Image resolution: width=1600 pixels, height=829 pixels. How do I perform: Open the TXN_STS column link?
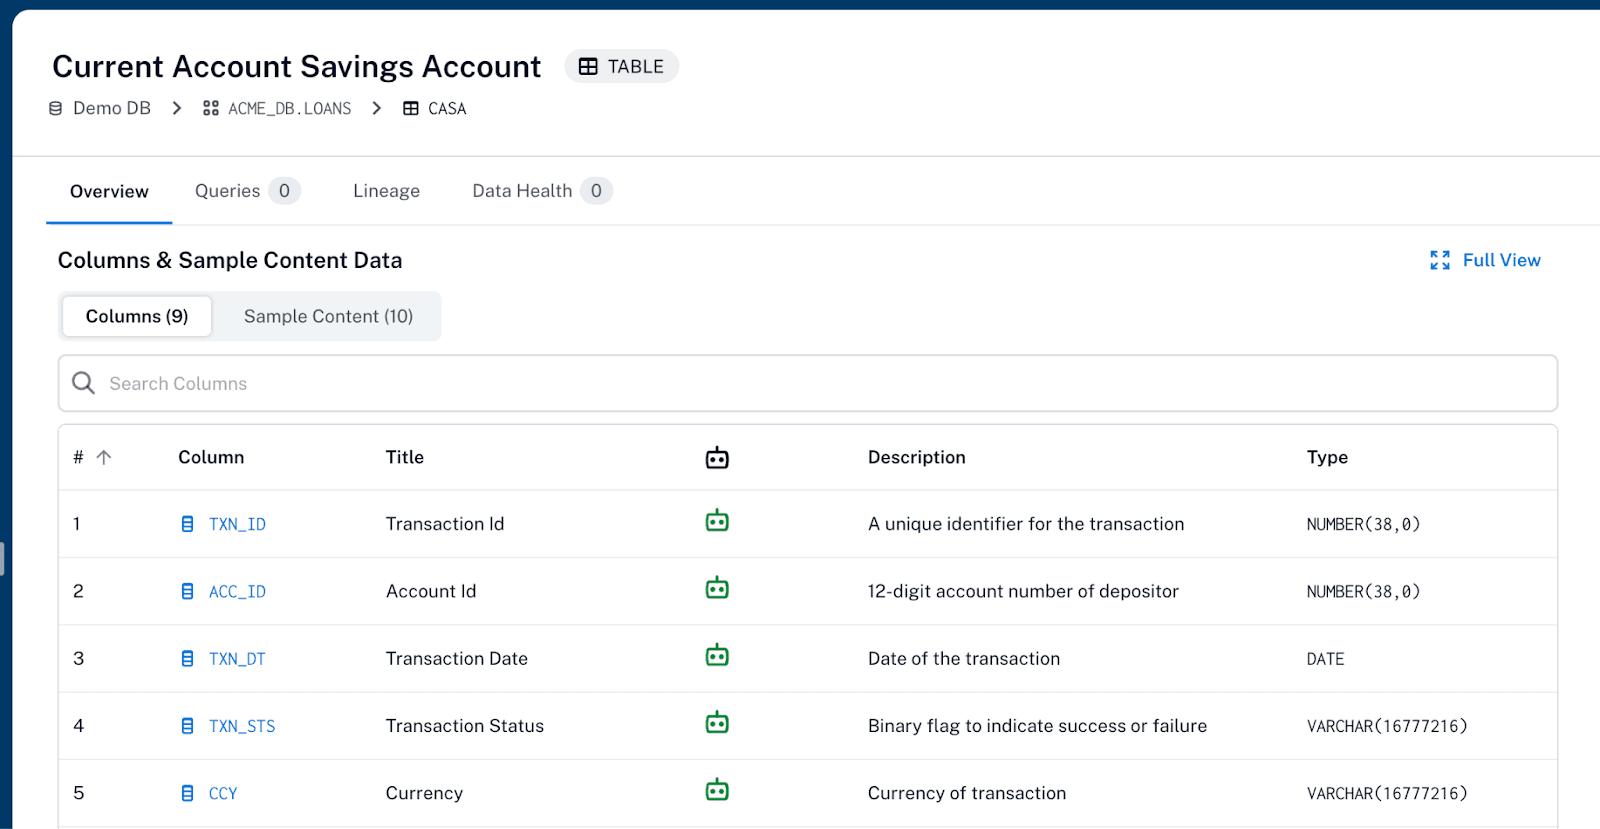[242, 726]
